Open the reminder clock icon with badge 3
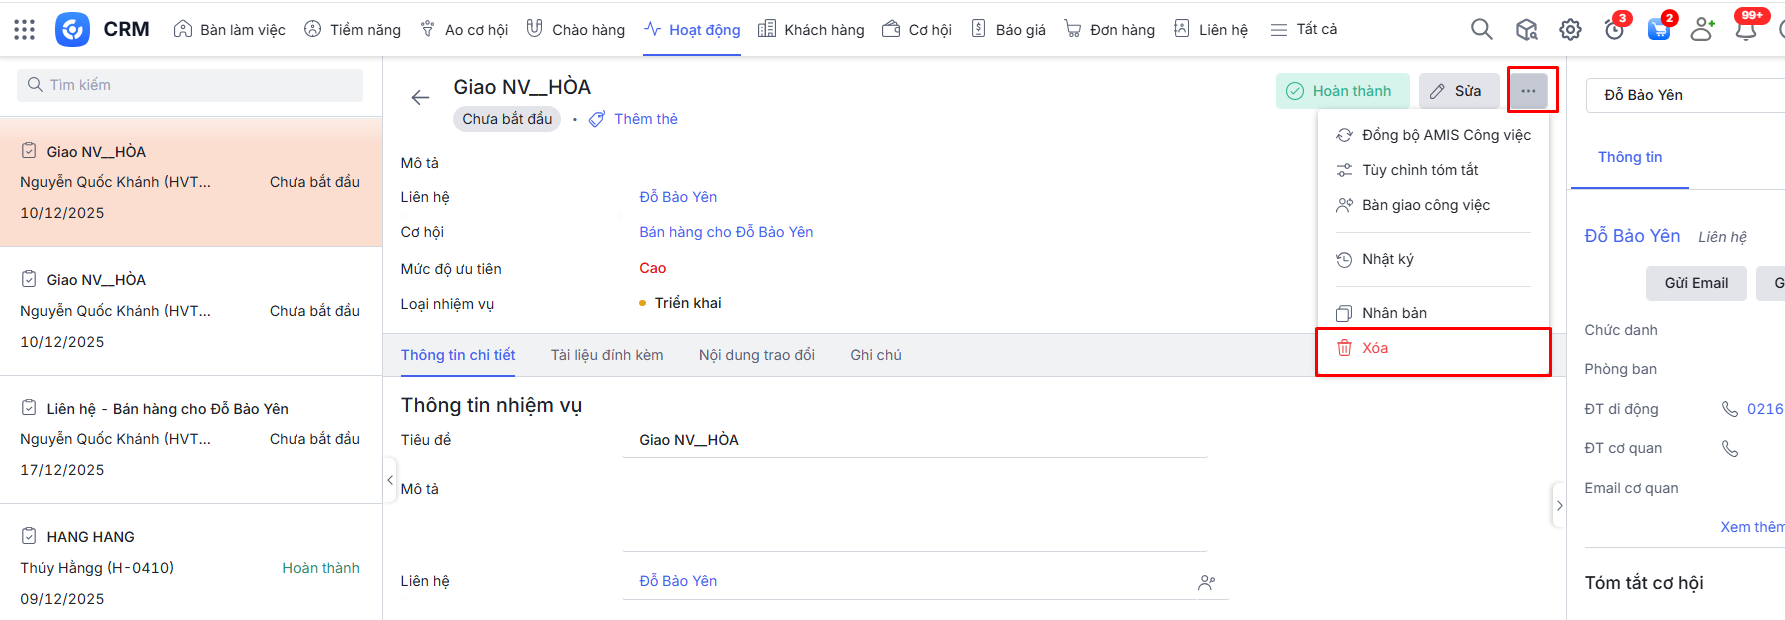 (x=1614, y=30)
